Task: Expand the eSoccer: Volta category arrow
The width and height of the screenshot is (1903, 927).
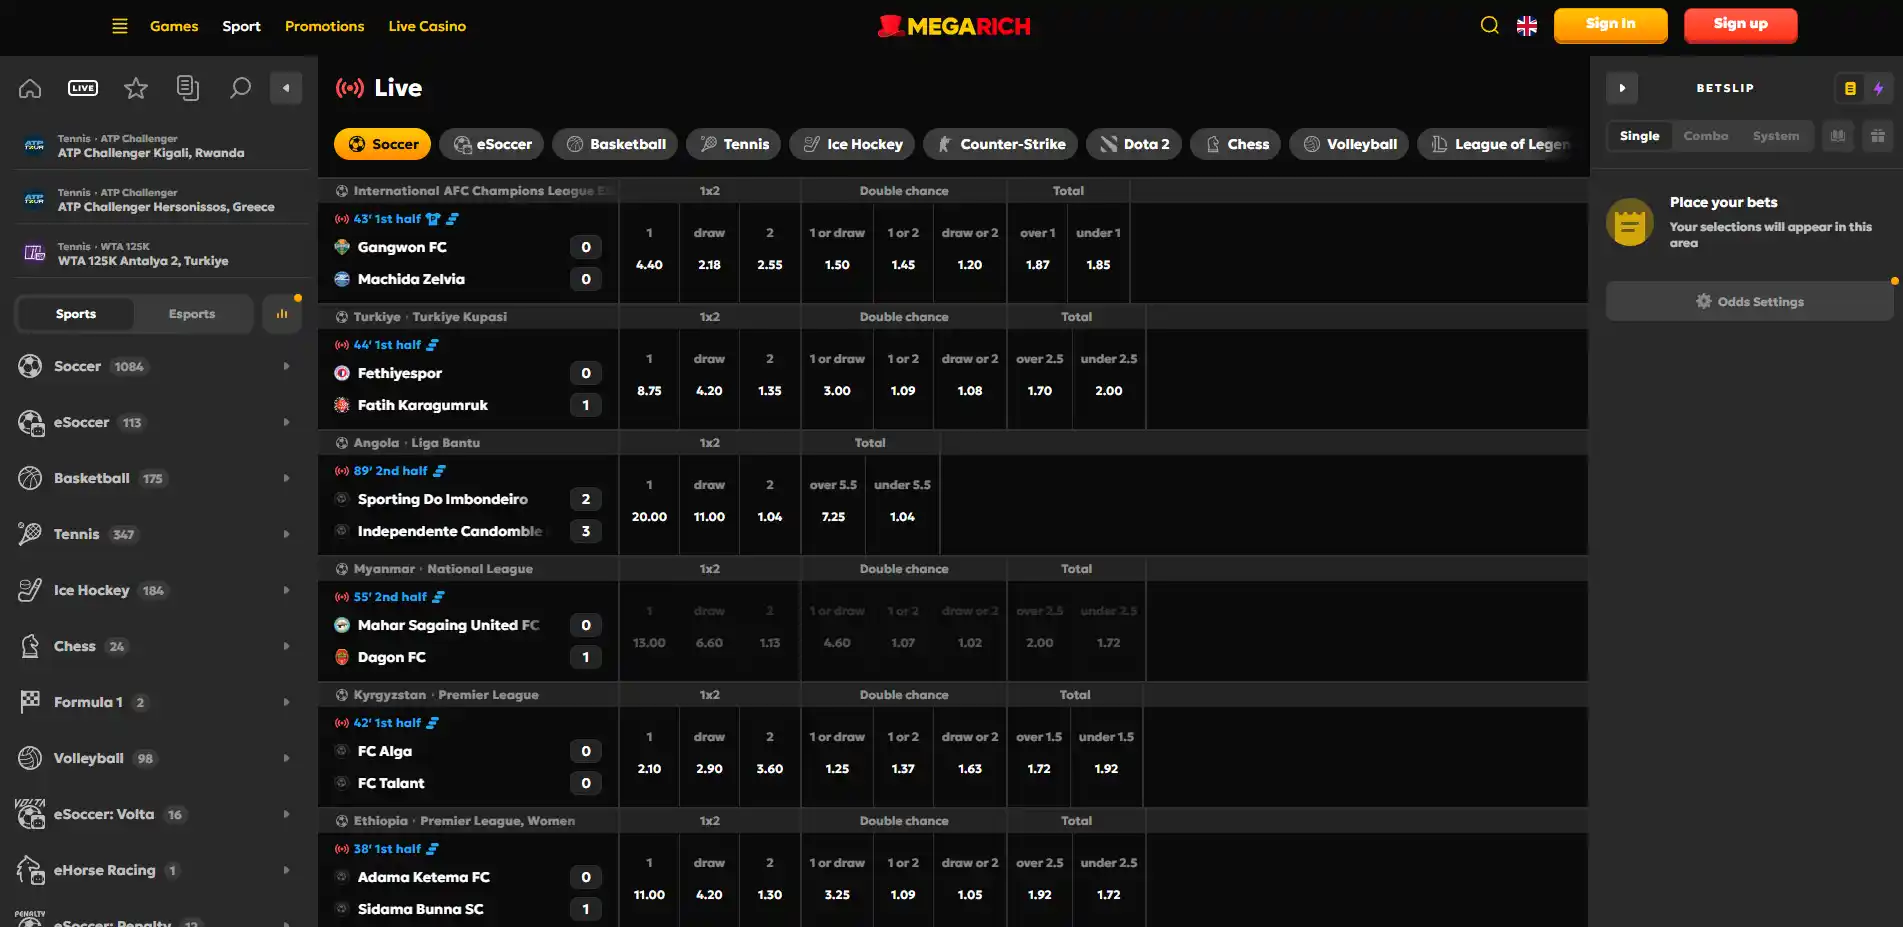Action: [286, 814]
